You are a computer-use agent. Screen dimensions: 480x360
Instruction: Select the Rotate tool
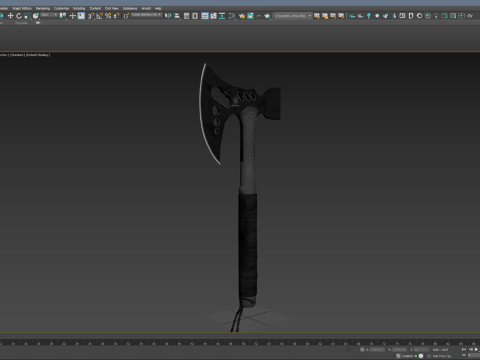(x=19, y=16)
